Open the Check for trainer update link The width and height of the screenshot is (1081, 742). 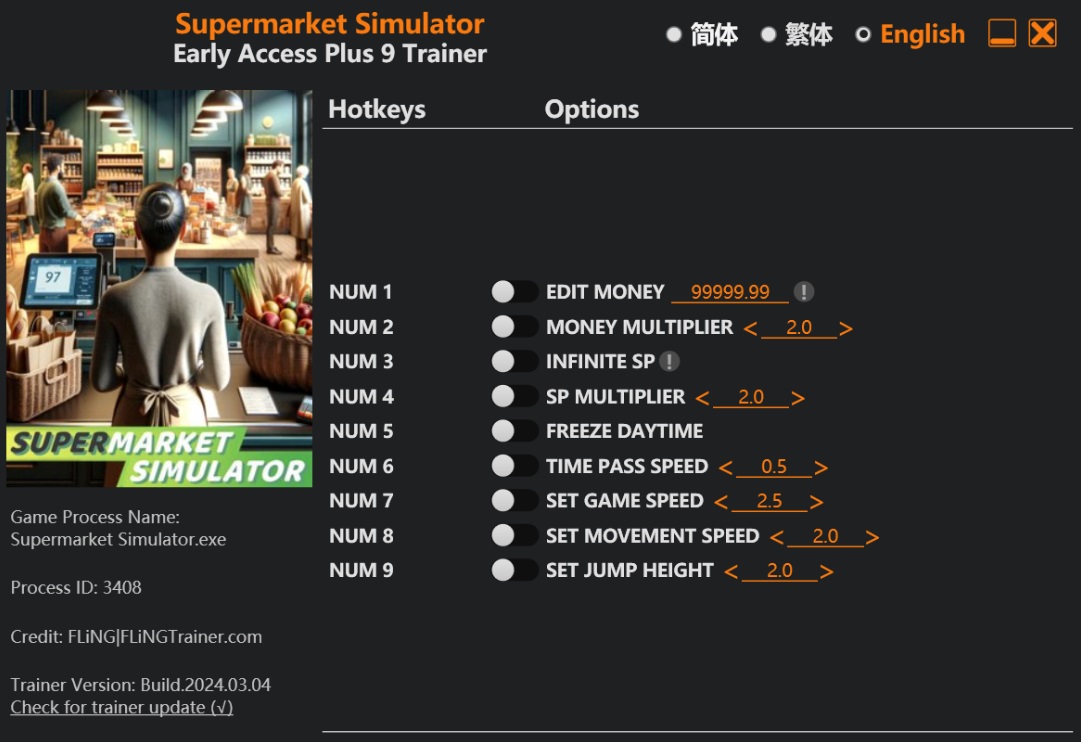[x=121, y=707]
